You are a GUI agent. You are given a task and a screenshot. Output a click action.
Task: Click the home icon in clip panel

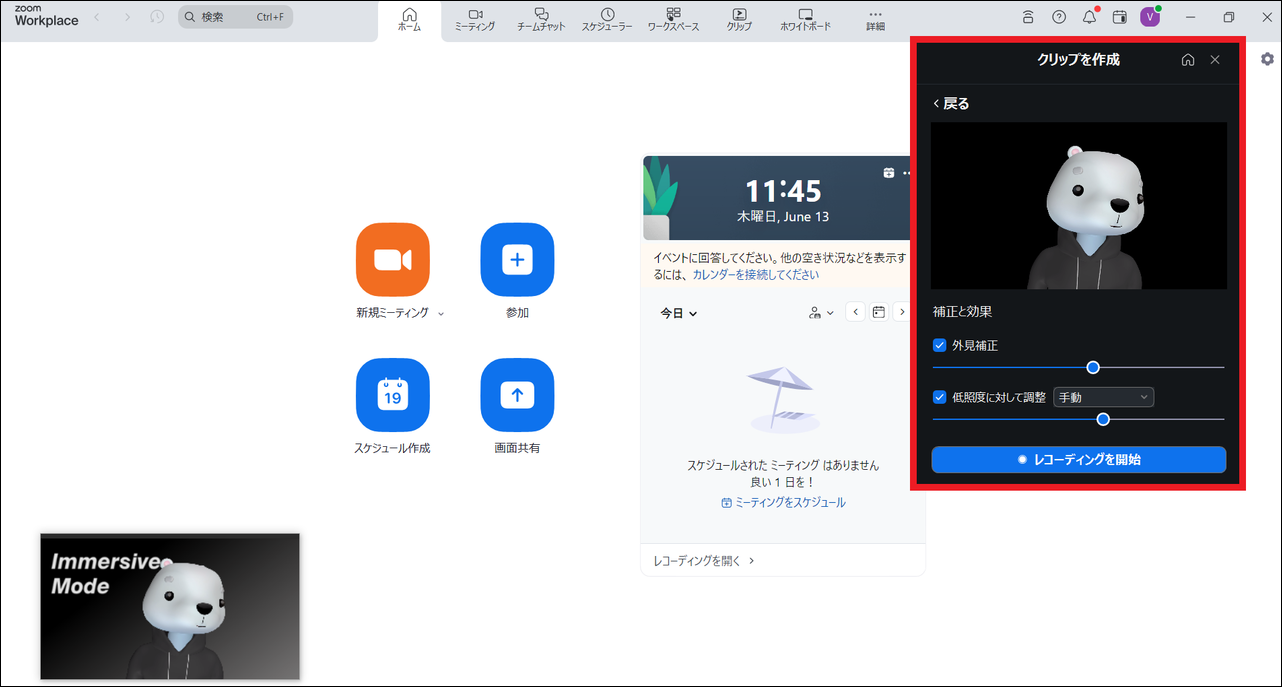click(1188, 60)
